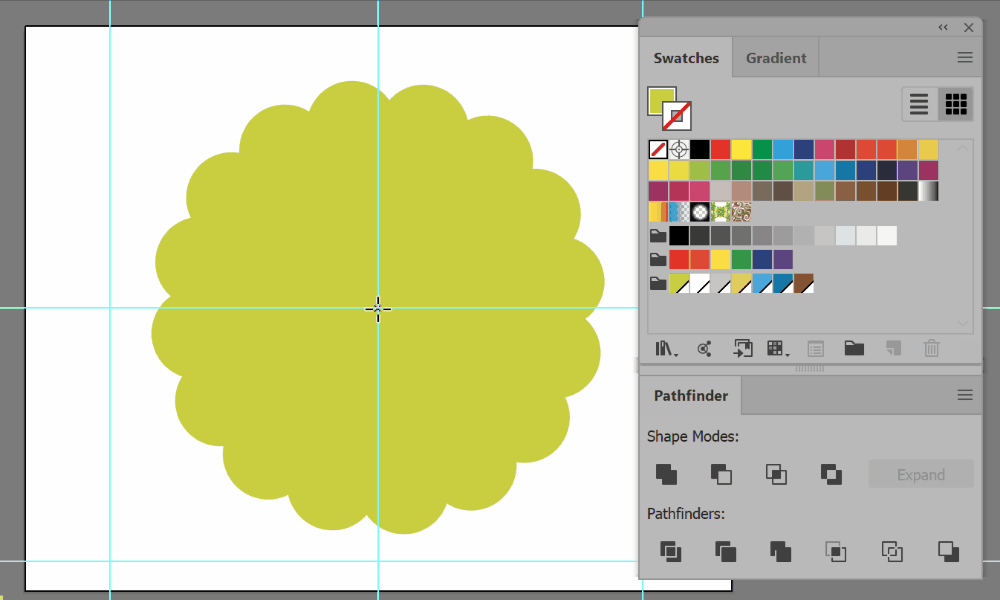Viewport: 1000px width, 600px height.
Task: Open the Swatch Libraries menu
Action: pyautogui.click(x=666, y=349)
